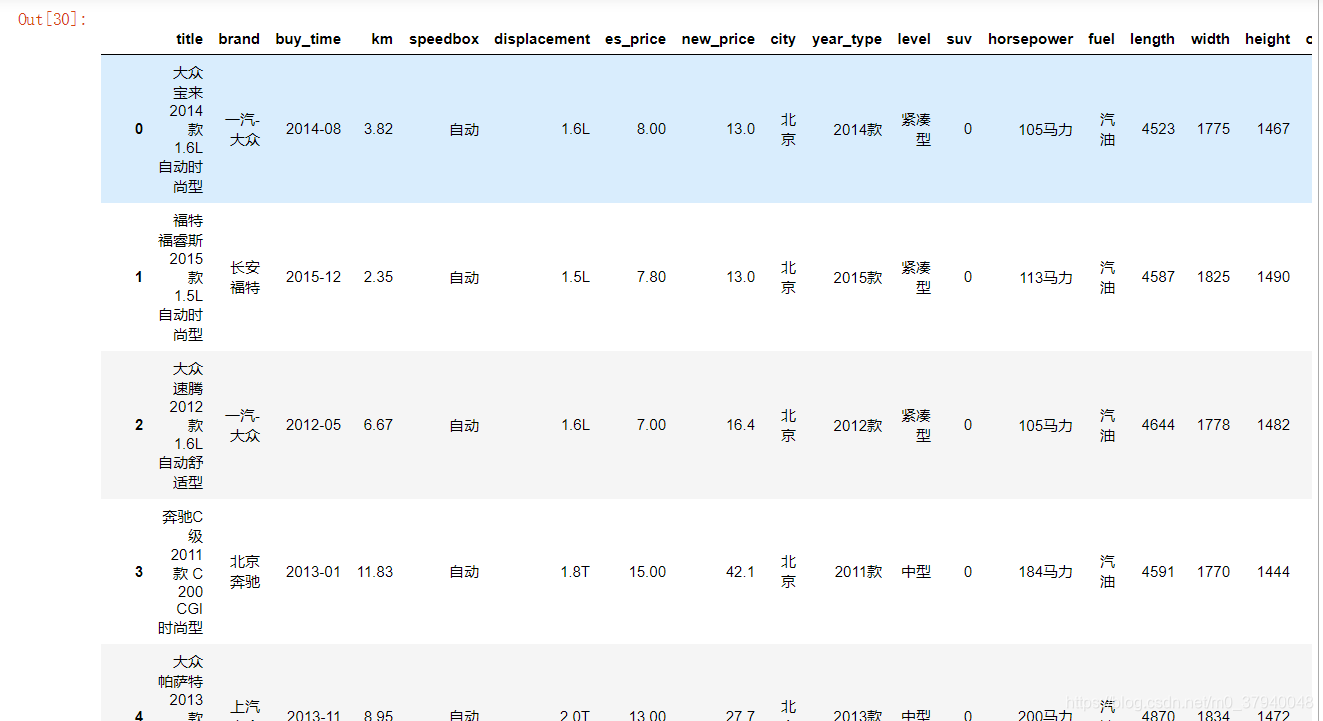Click height value '1467'
Viewport: 1323px width, 721px height.
[x=1274, y=129]
